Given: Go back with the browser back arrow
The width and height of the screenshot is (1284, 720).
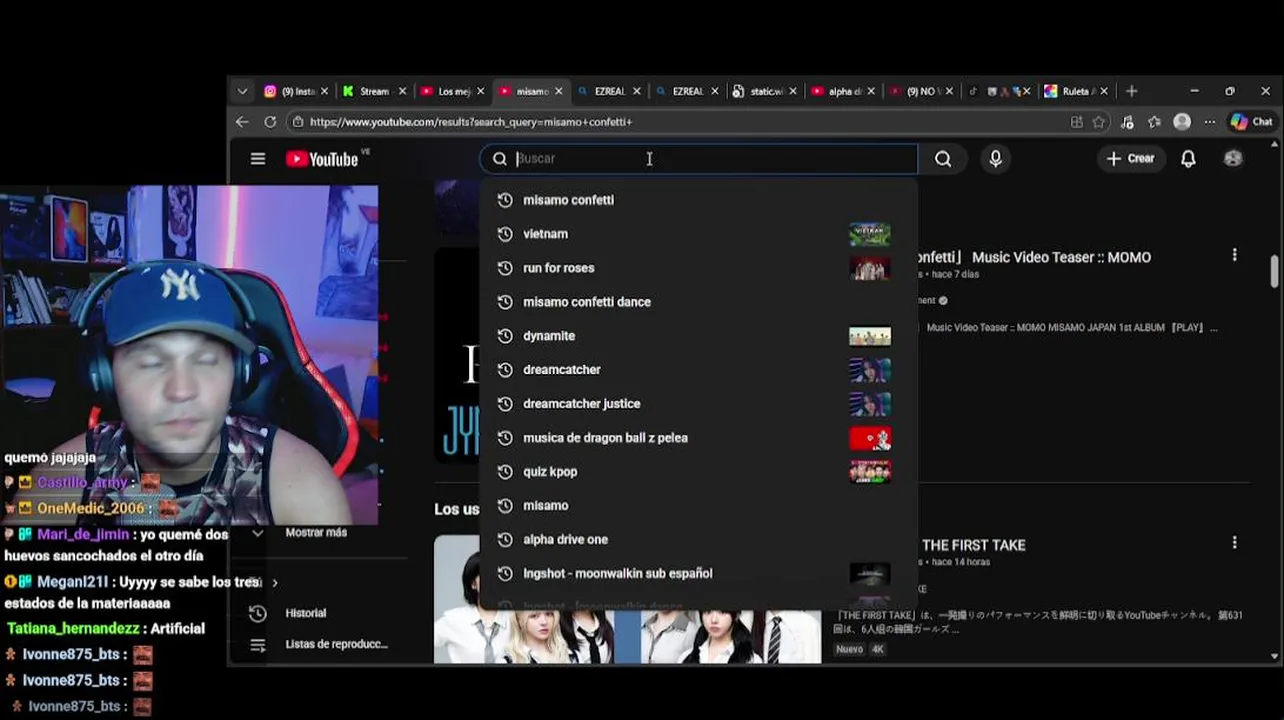Looking at the screenshot, I should tap(242, 122).
